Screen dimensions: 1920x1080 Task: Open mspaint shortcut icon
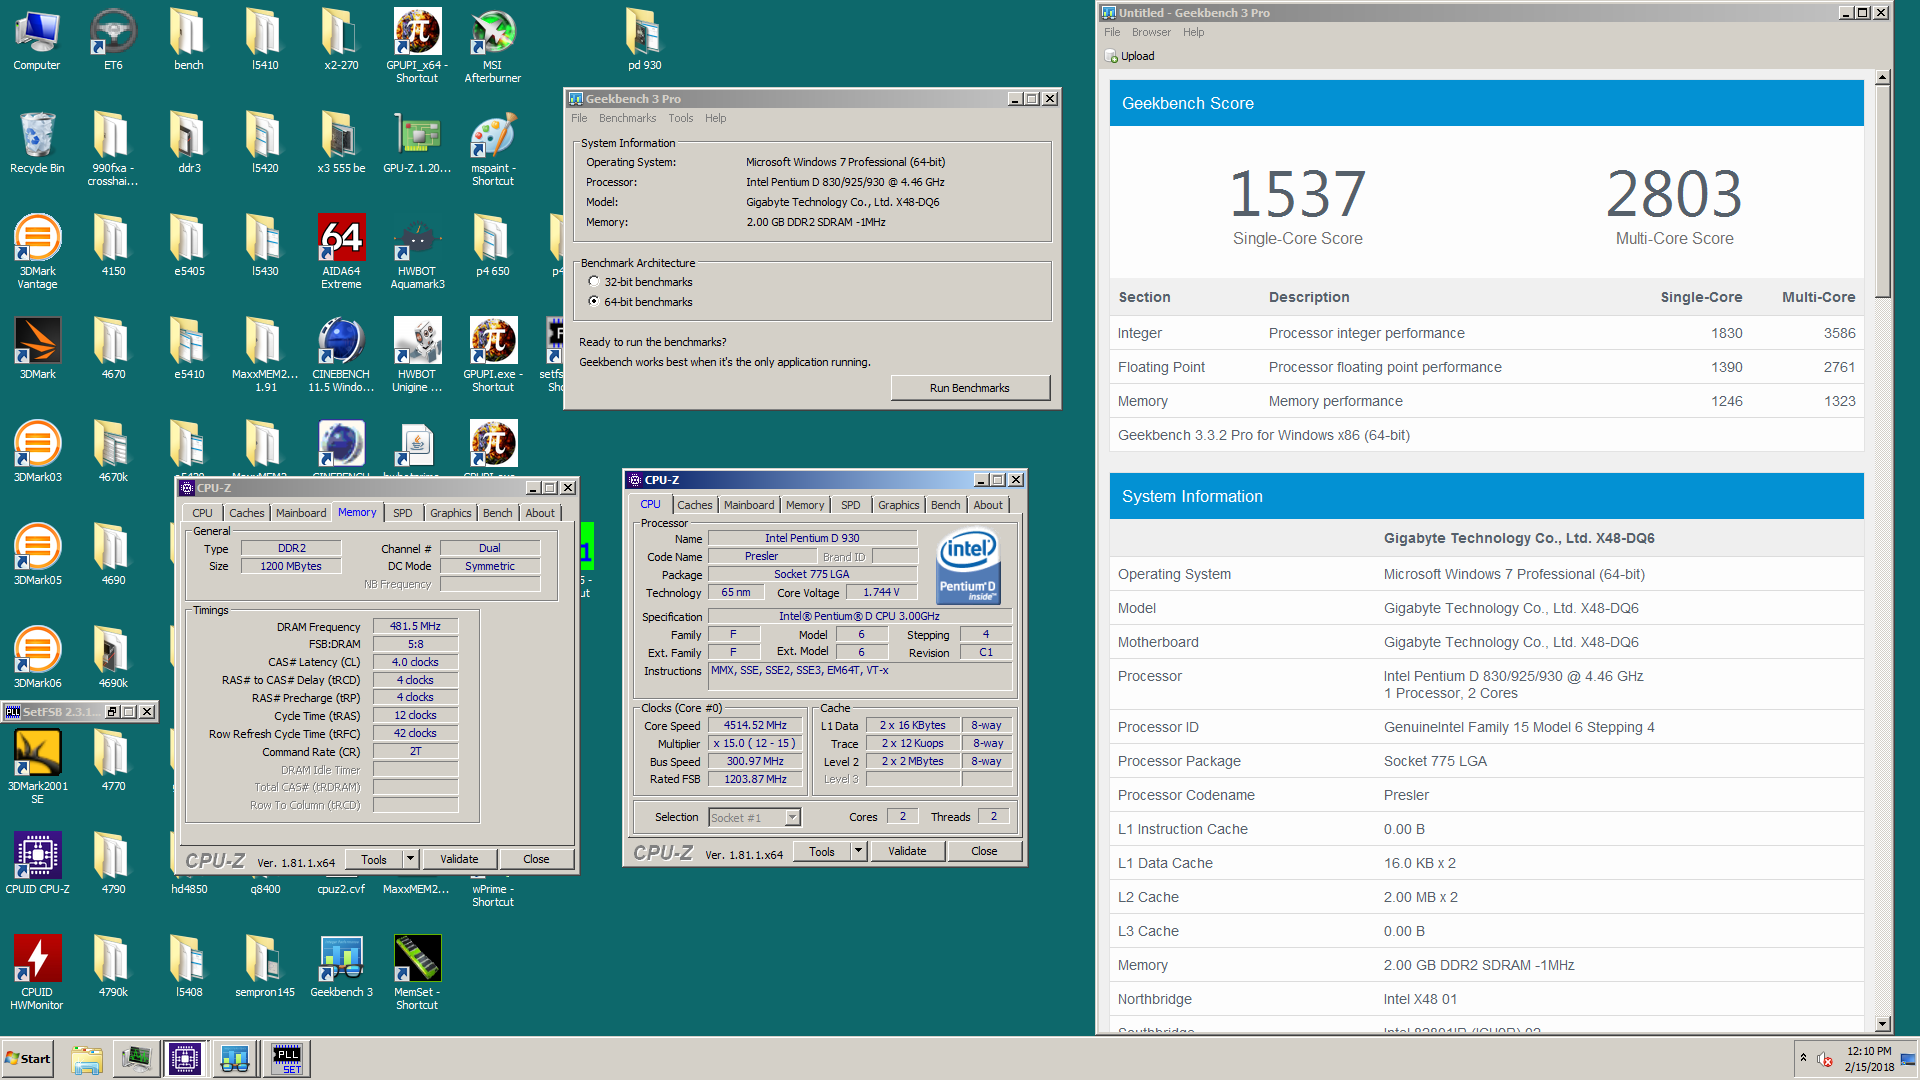(493, 148)
